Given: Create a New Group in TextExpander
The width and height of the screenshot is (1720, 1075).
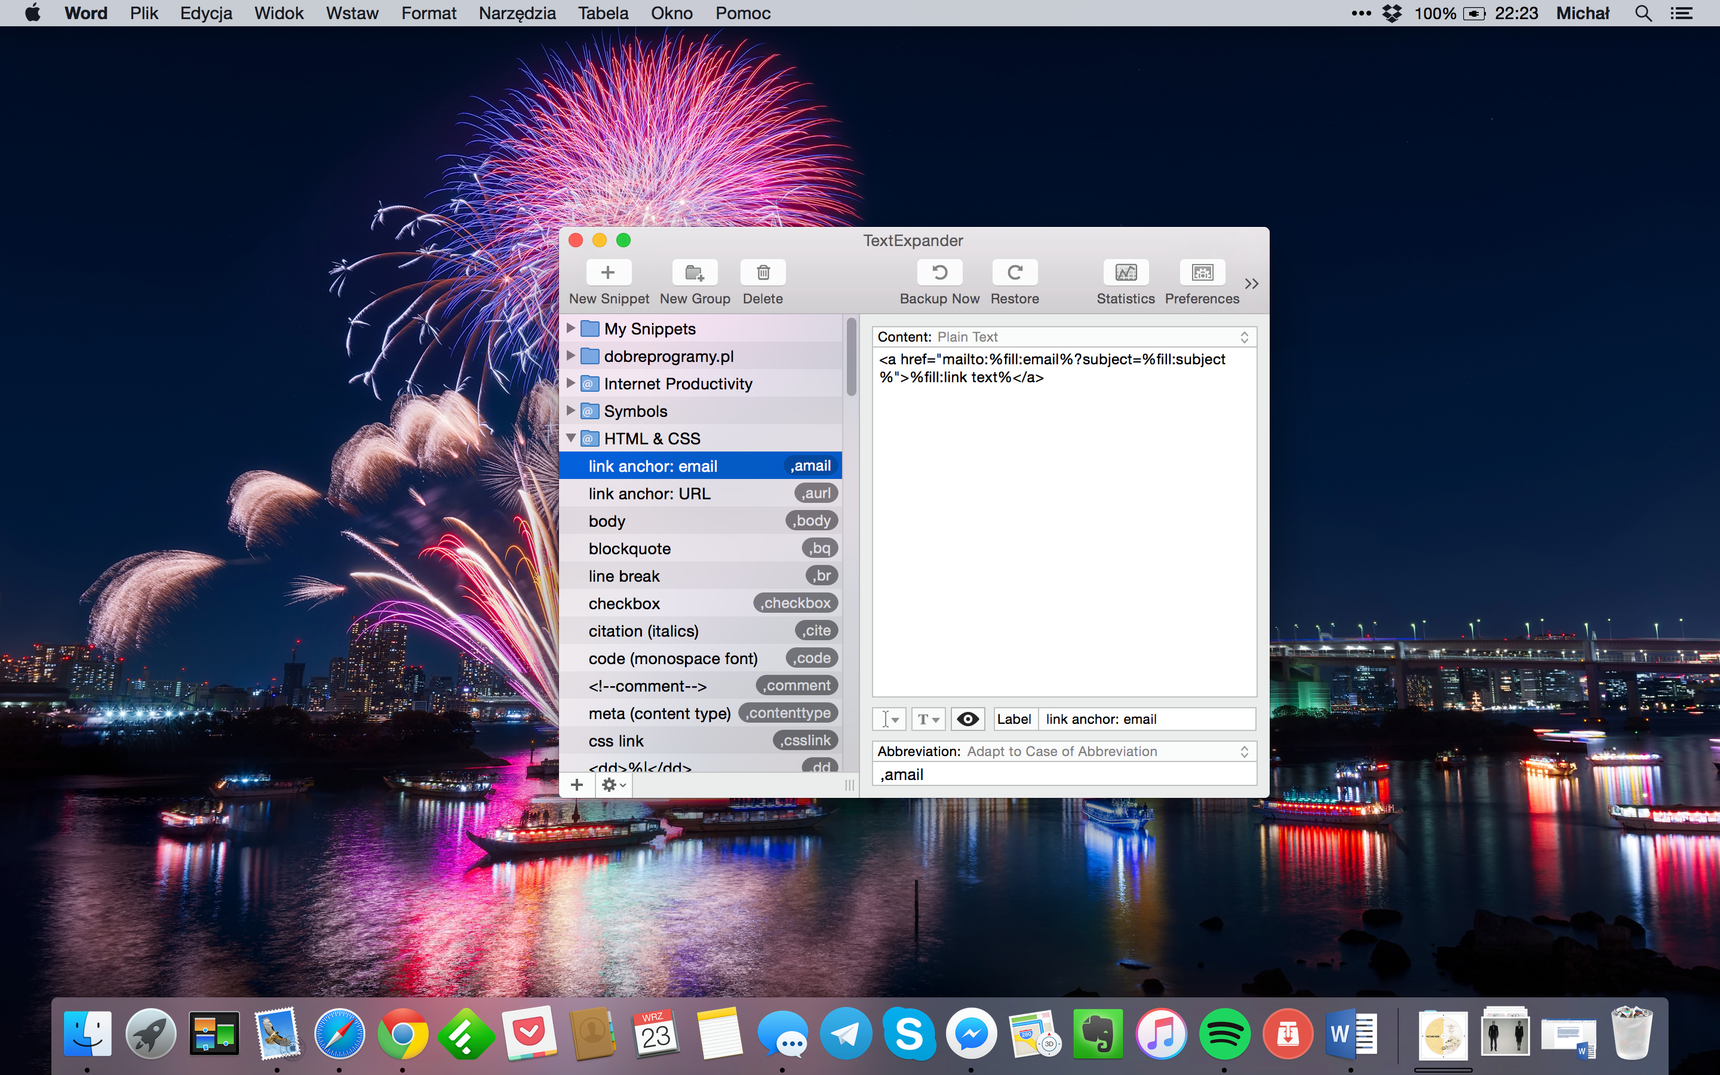Looking at the screenshot, I should 695,273.
